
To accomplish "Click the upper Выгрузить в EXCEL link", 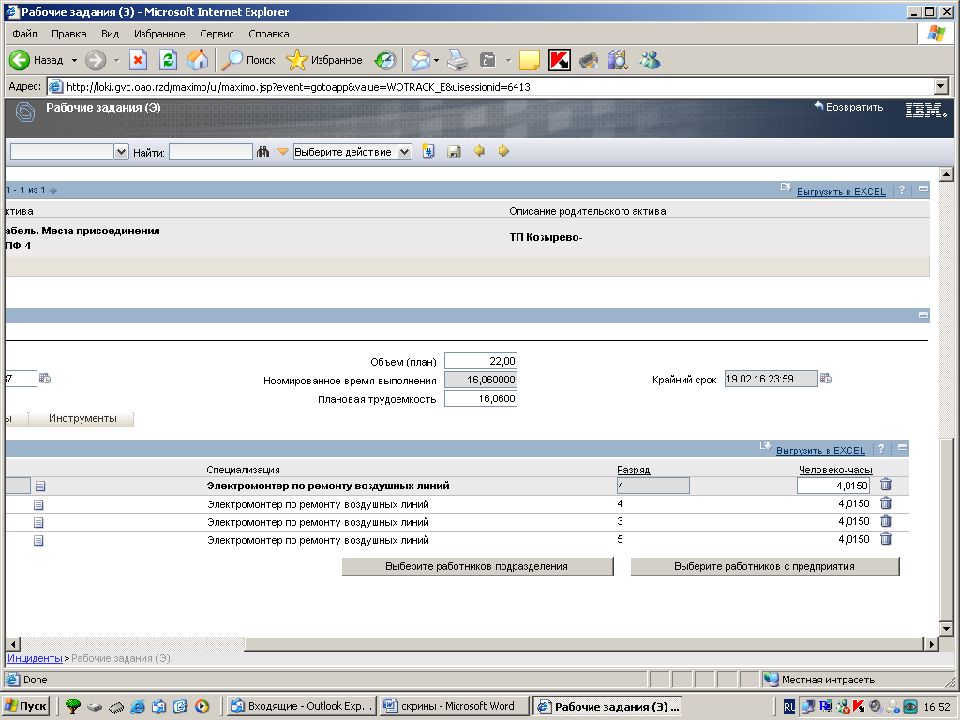I will (841, 192).
